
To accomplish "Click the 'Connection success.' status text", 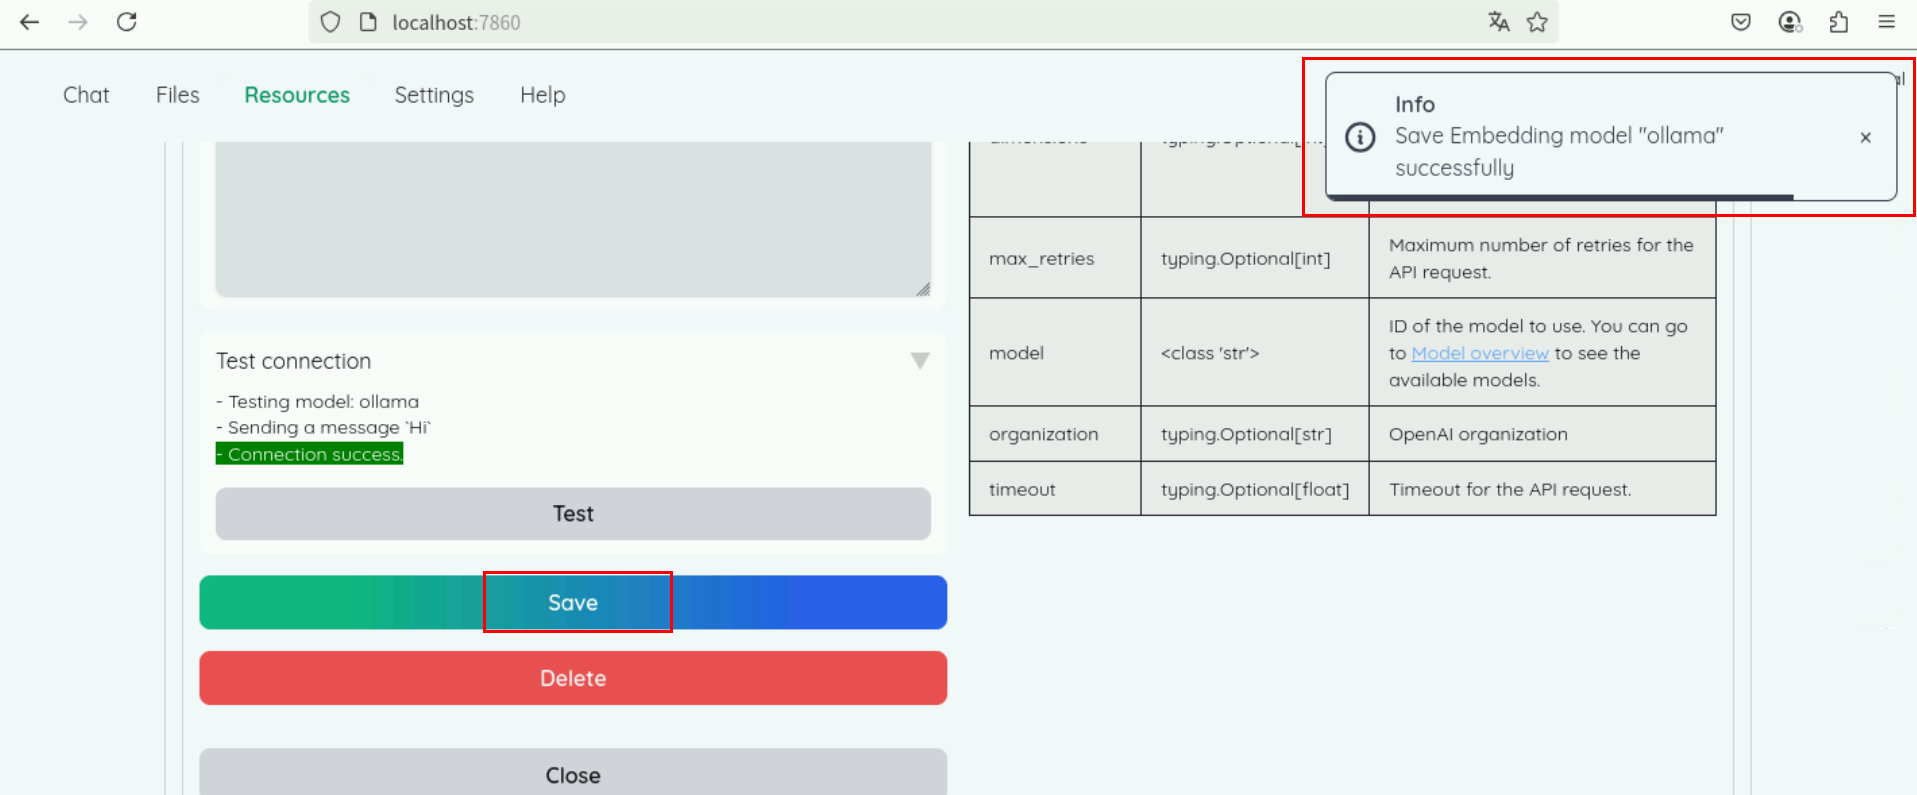I will click(x=310, y=454).
